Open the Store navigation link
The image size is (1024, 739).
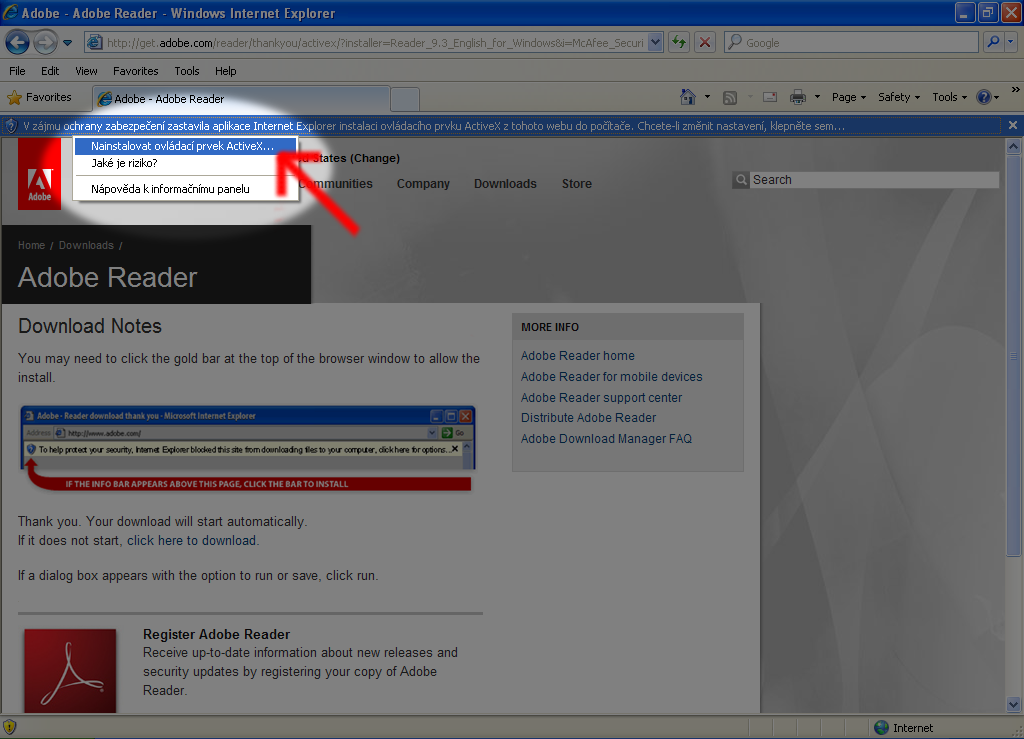coord(577,184)
